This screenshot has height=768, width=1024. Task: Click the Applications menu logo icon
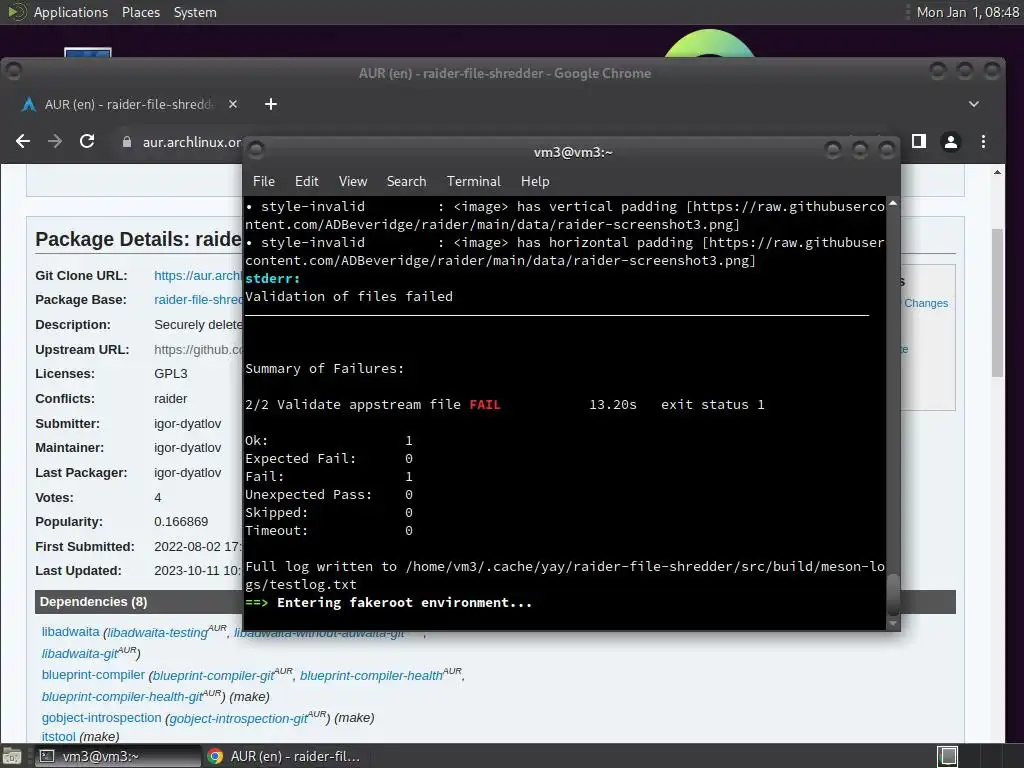[x=17, y=12]
